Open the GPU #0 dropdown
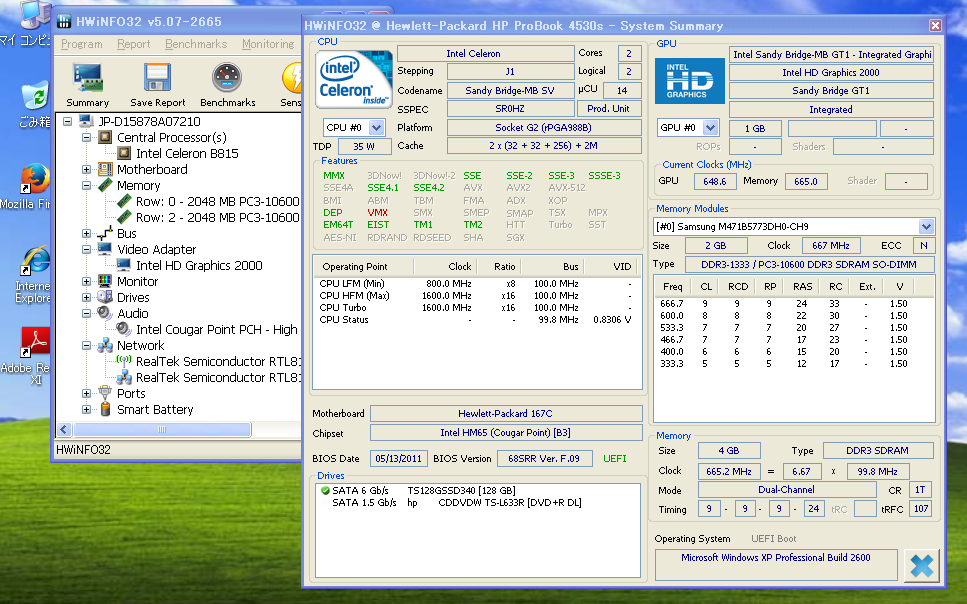 [x=710, y=128]
